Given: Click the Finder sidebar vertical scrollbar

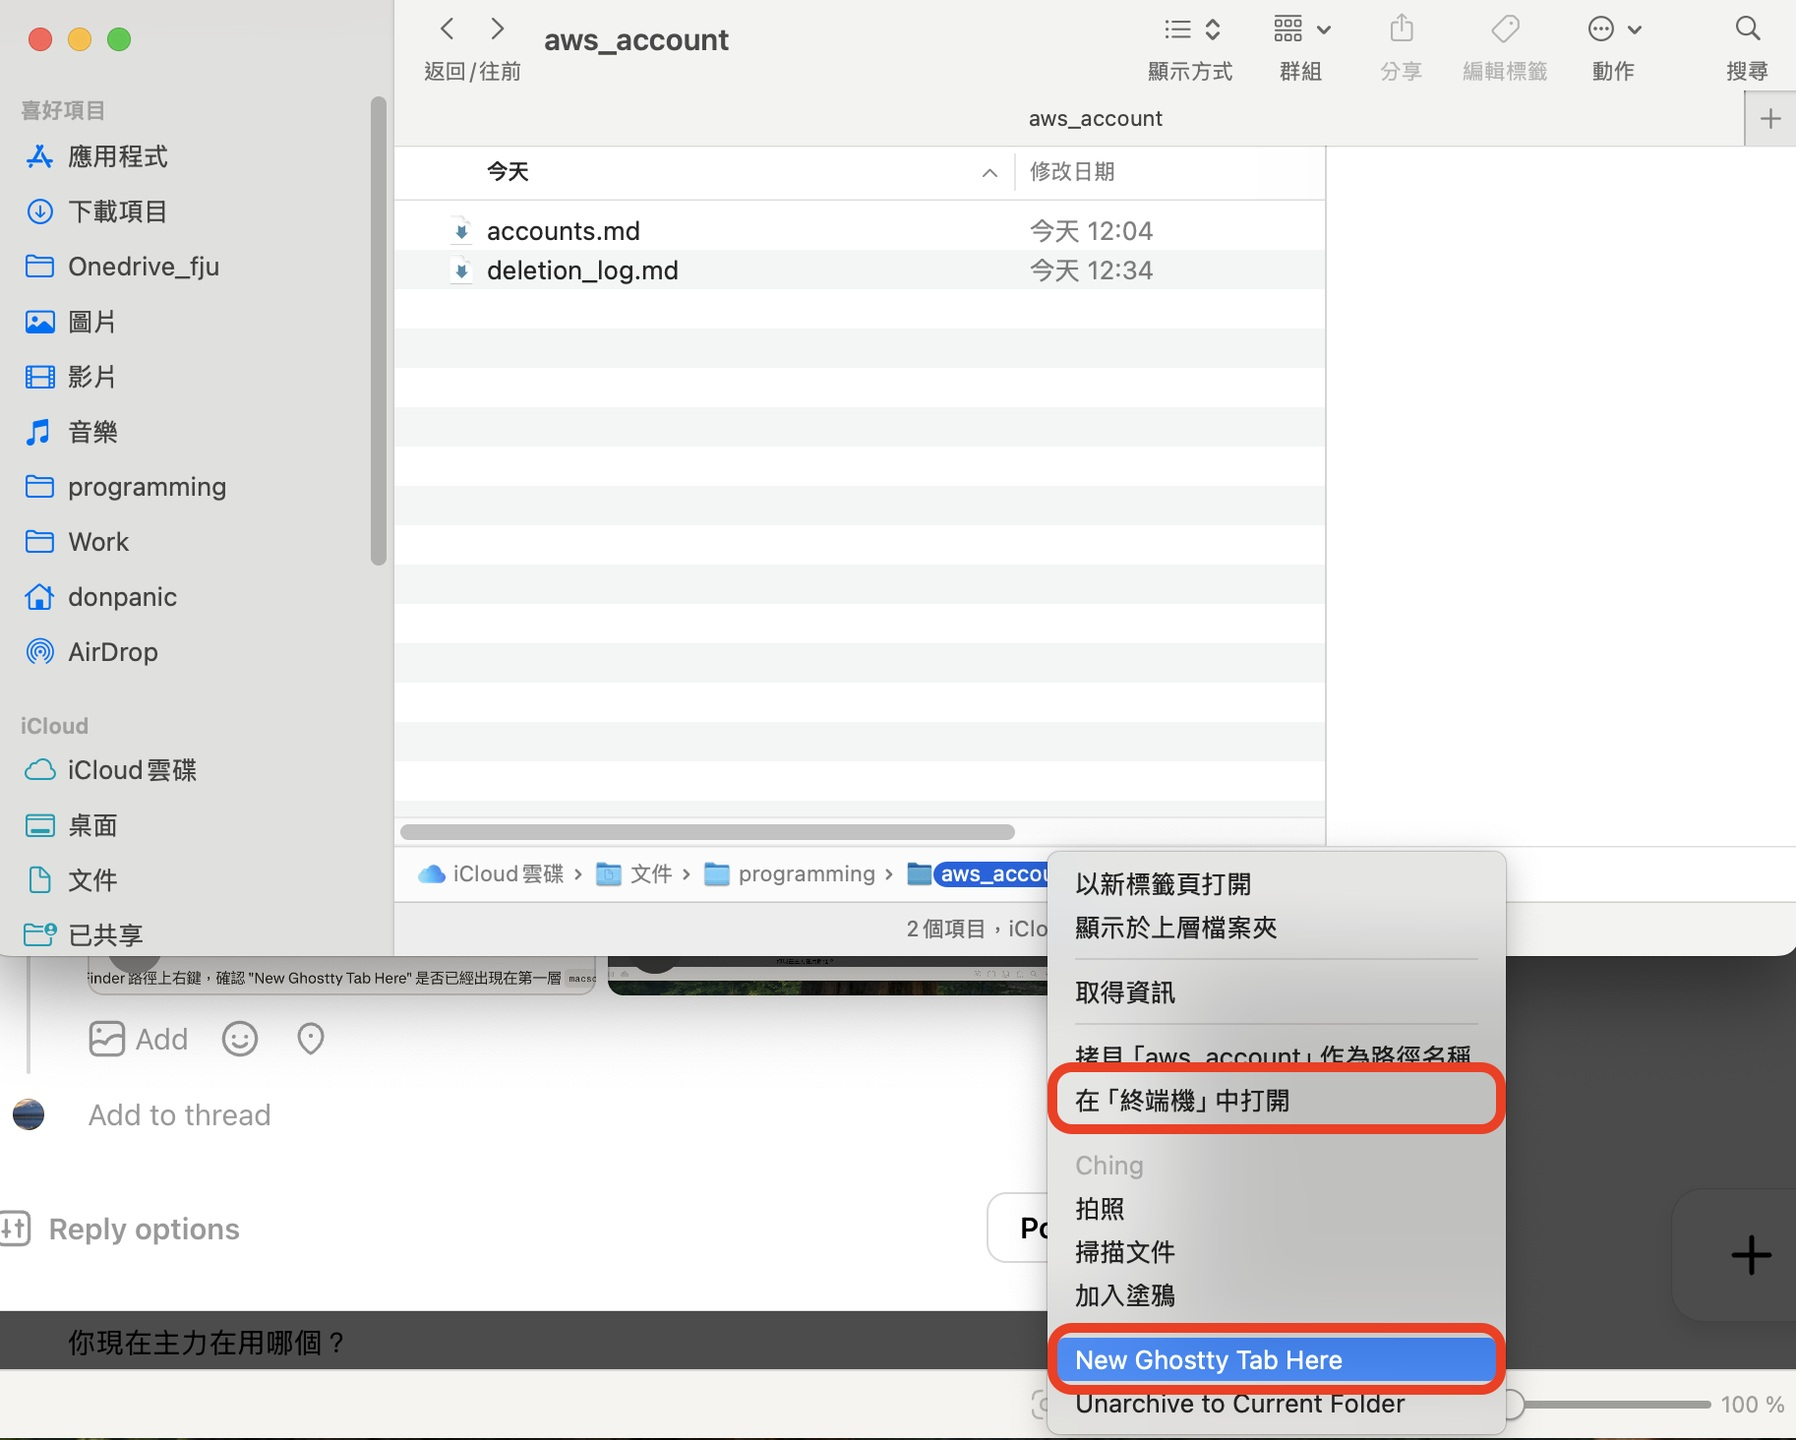Looking at the screenshot, I should pyautogui.click(x=378, y=331).
